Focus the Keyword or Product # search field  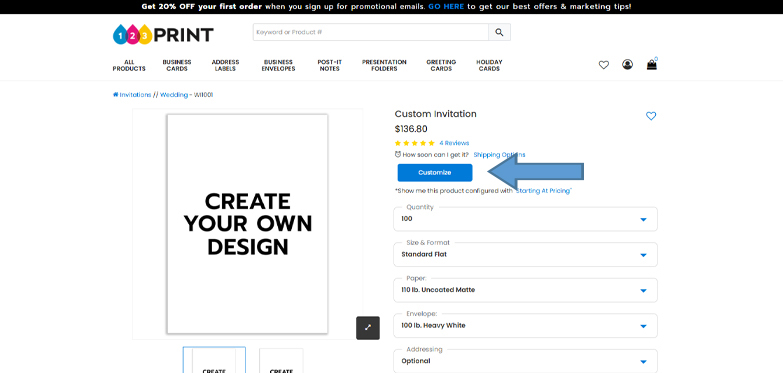[371, 32]
